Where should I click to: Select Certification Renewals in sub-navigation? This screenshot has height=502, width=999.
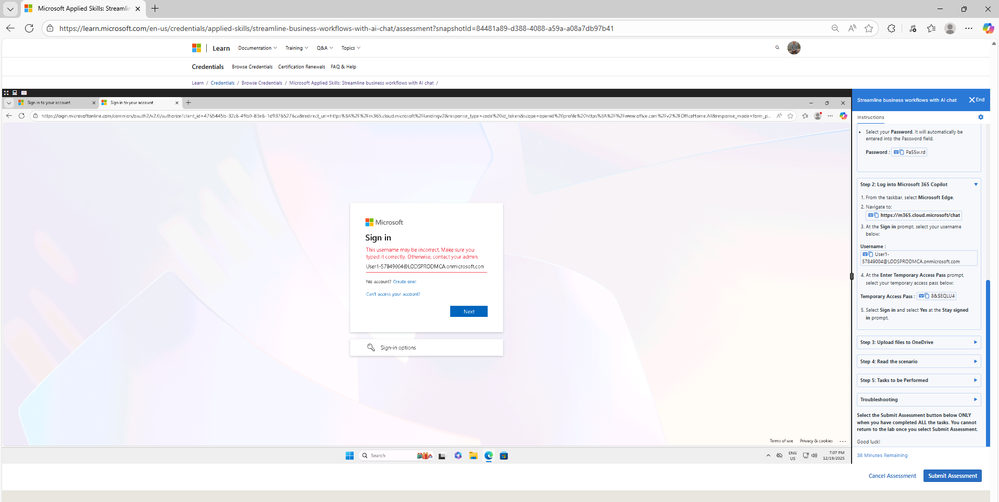pyautogui.click(x=301, y=67)
